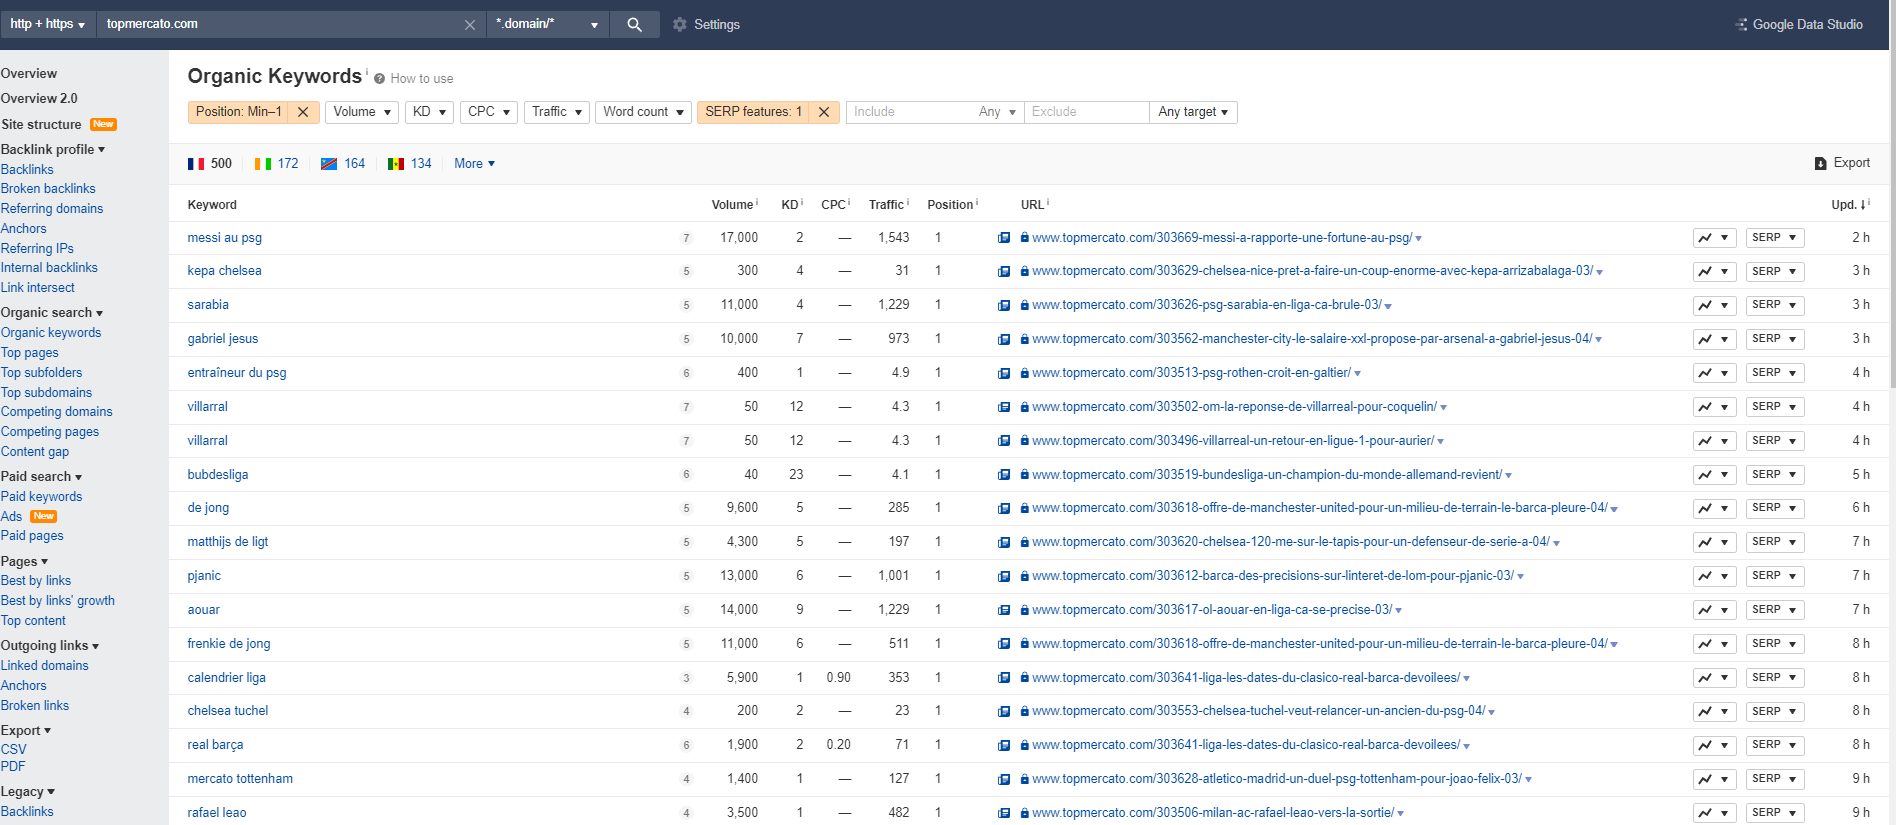The image size is (1896, 825).
Task: Collapse the Backlink profile section
Action: pyautogui.click(x=53, y=150)
